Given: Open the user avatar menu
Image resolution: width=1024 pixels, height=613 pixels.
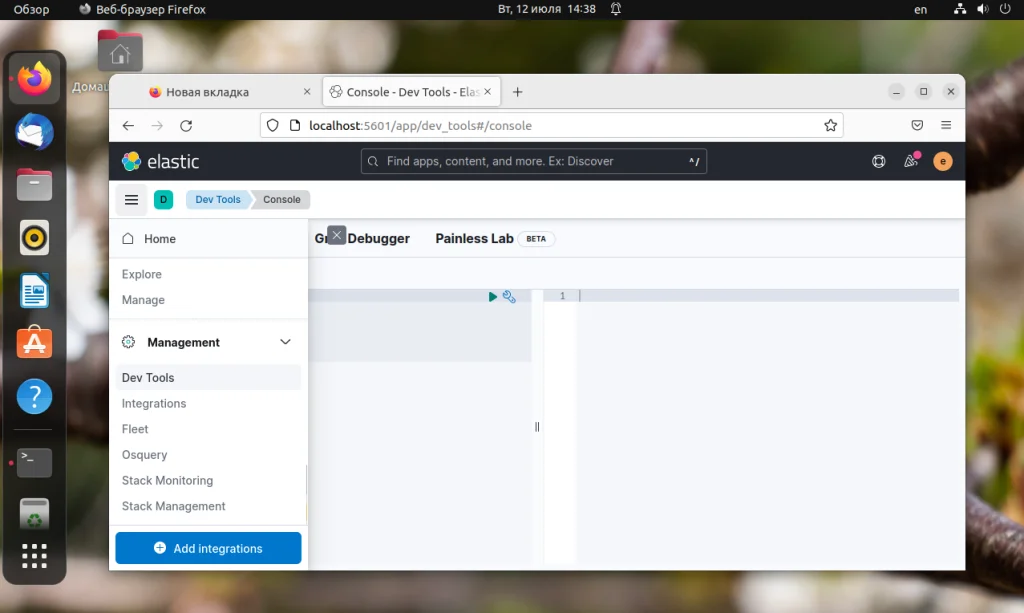Looking at the screenshot, I should click(942, 161).
